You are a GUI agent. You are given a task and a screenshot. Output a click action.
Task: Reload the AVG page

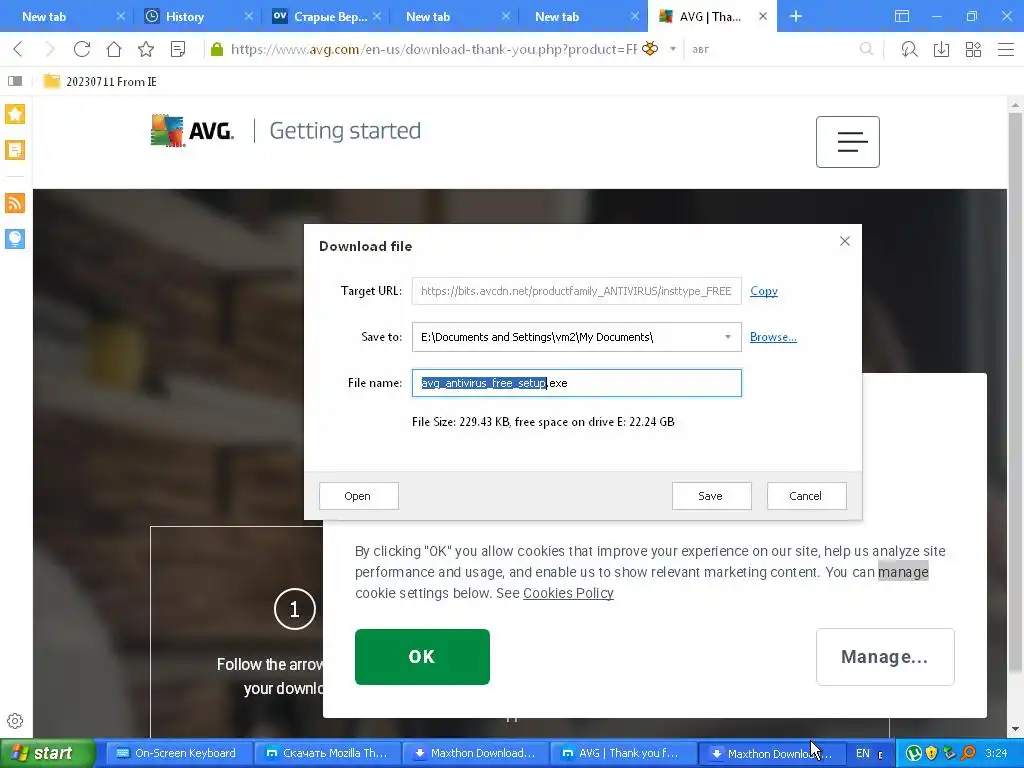tap(82, 49)
